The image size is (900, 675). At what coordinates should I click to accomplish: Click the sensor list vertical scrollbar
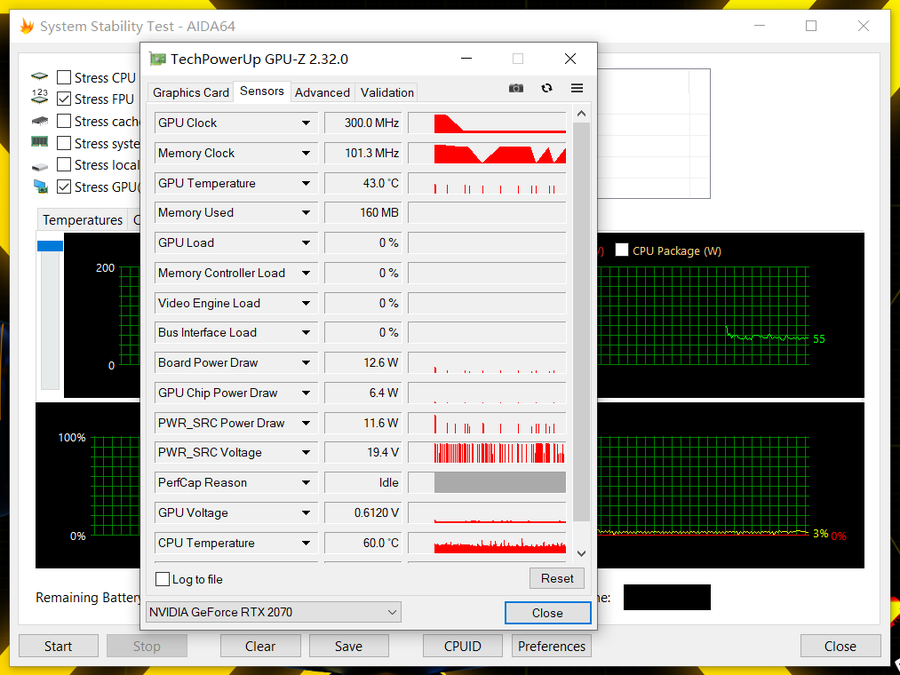coord(582,320)
